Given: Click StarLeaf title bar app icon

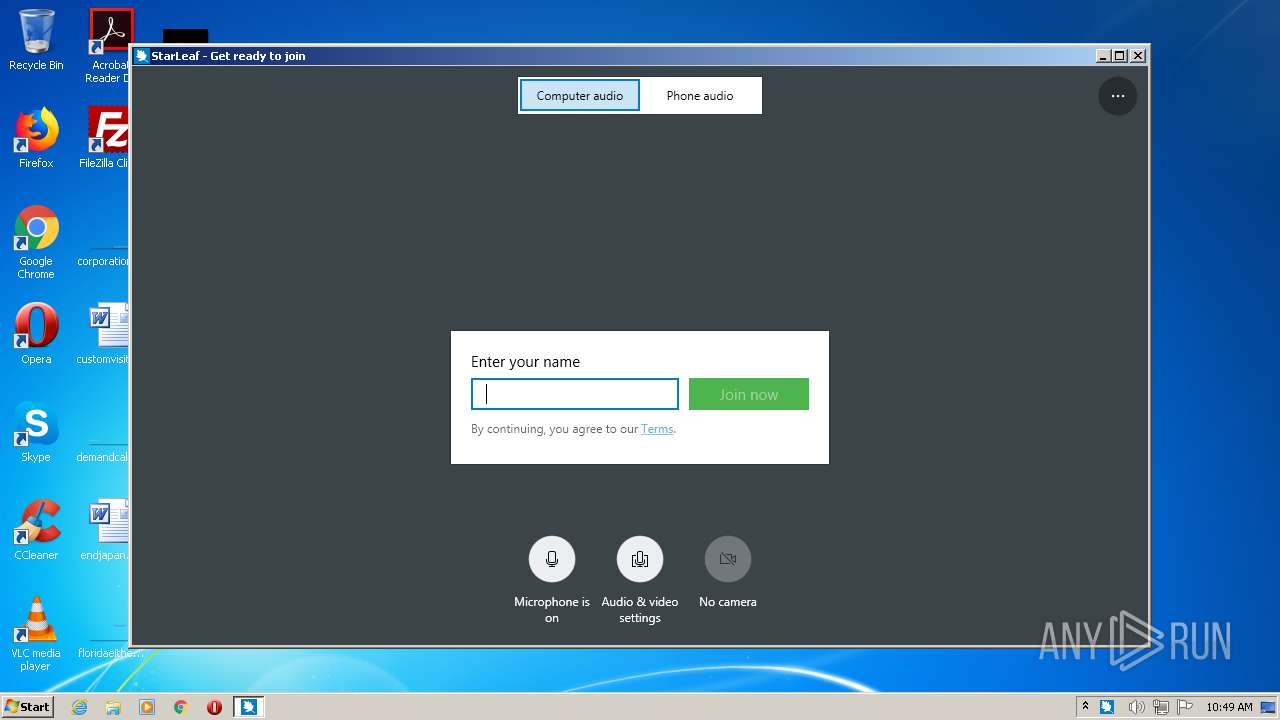Looking at the screenshot, I should tap(142, 56).
